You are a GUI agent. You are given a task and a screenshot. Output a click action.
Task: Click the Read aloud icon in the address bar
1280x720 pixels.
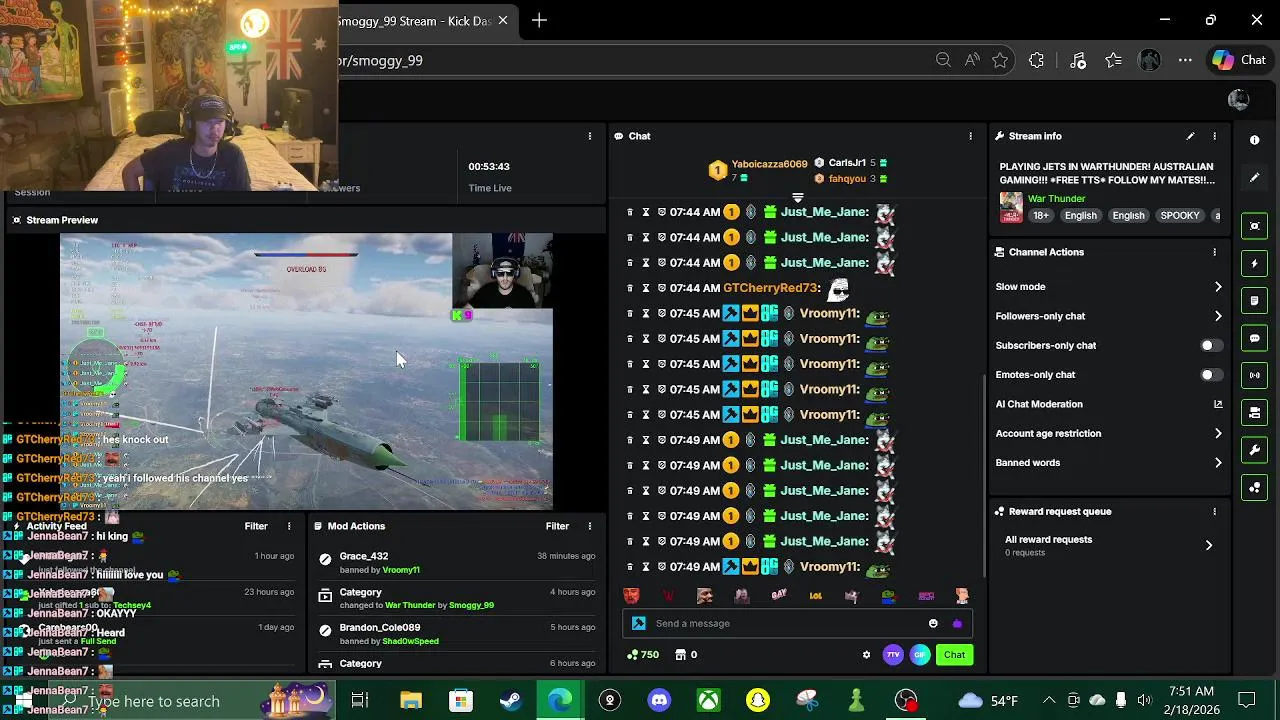[972, 60]
